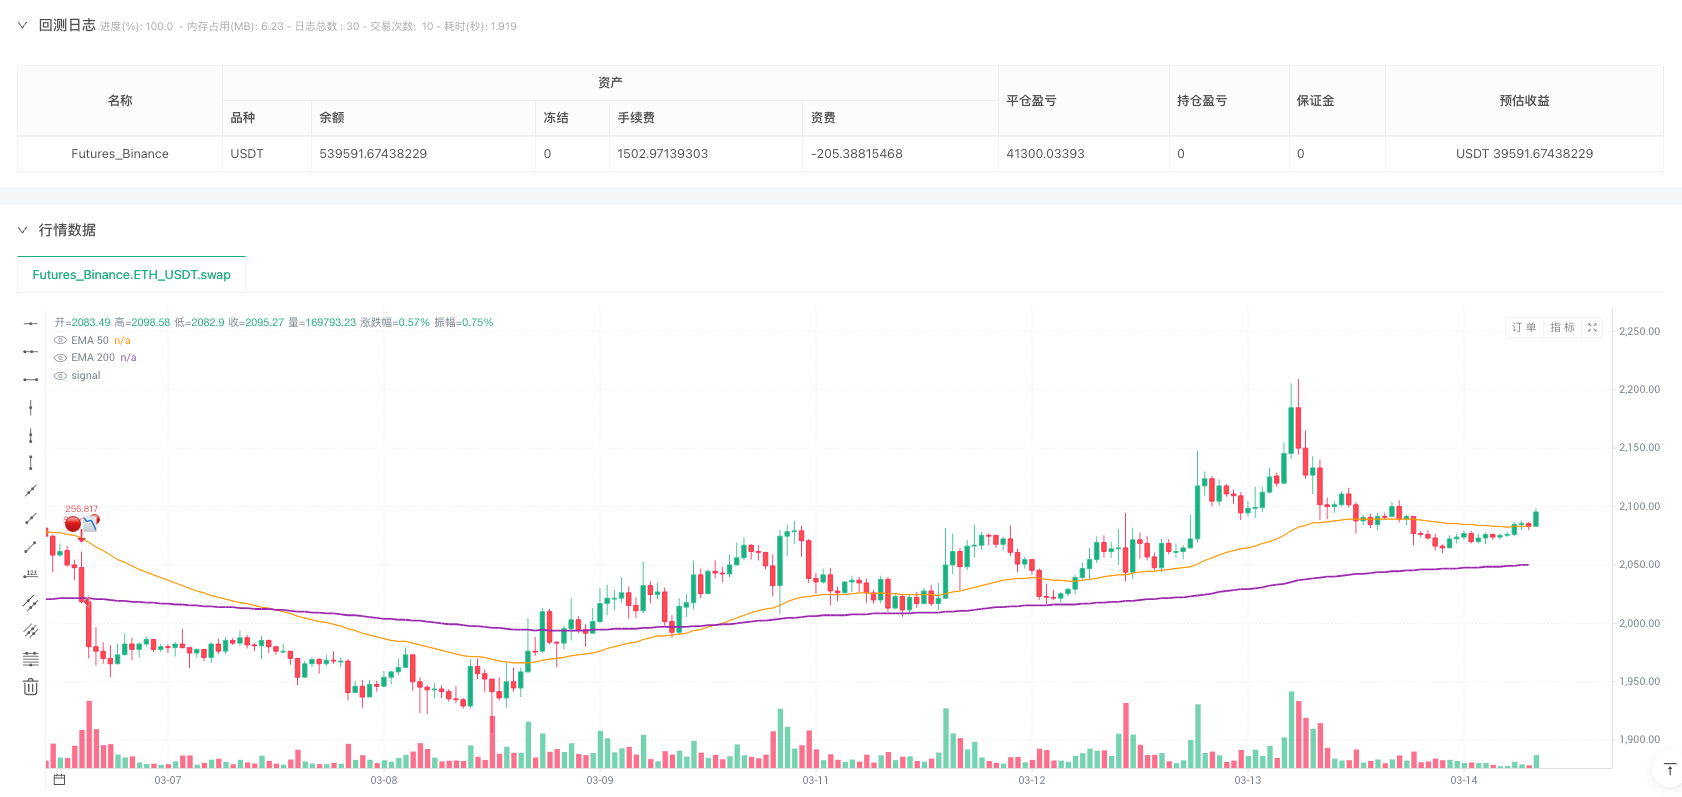Click the Futures_Binance row name cell
This screenshot has height=797, width=1682.
[120, 154]
